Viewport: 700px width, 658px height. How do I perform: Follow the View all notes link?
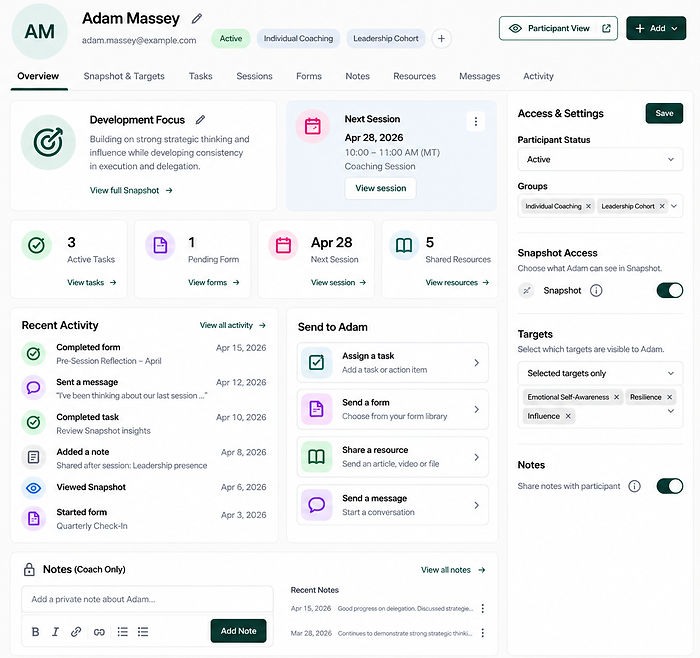click(453, 570)
